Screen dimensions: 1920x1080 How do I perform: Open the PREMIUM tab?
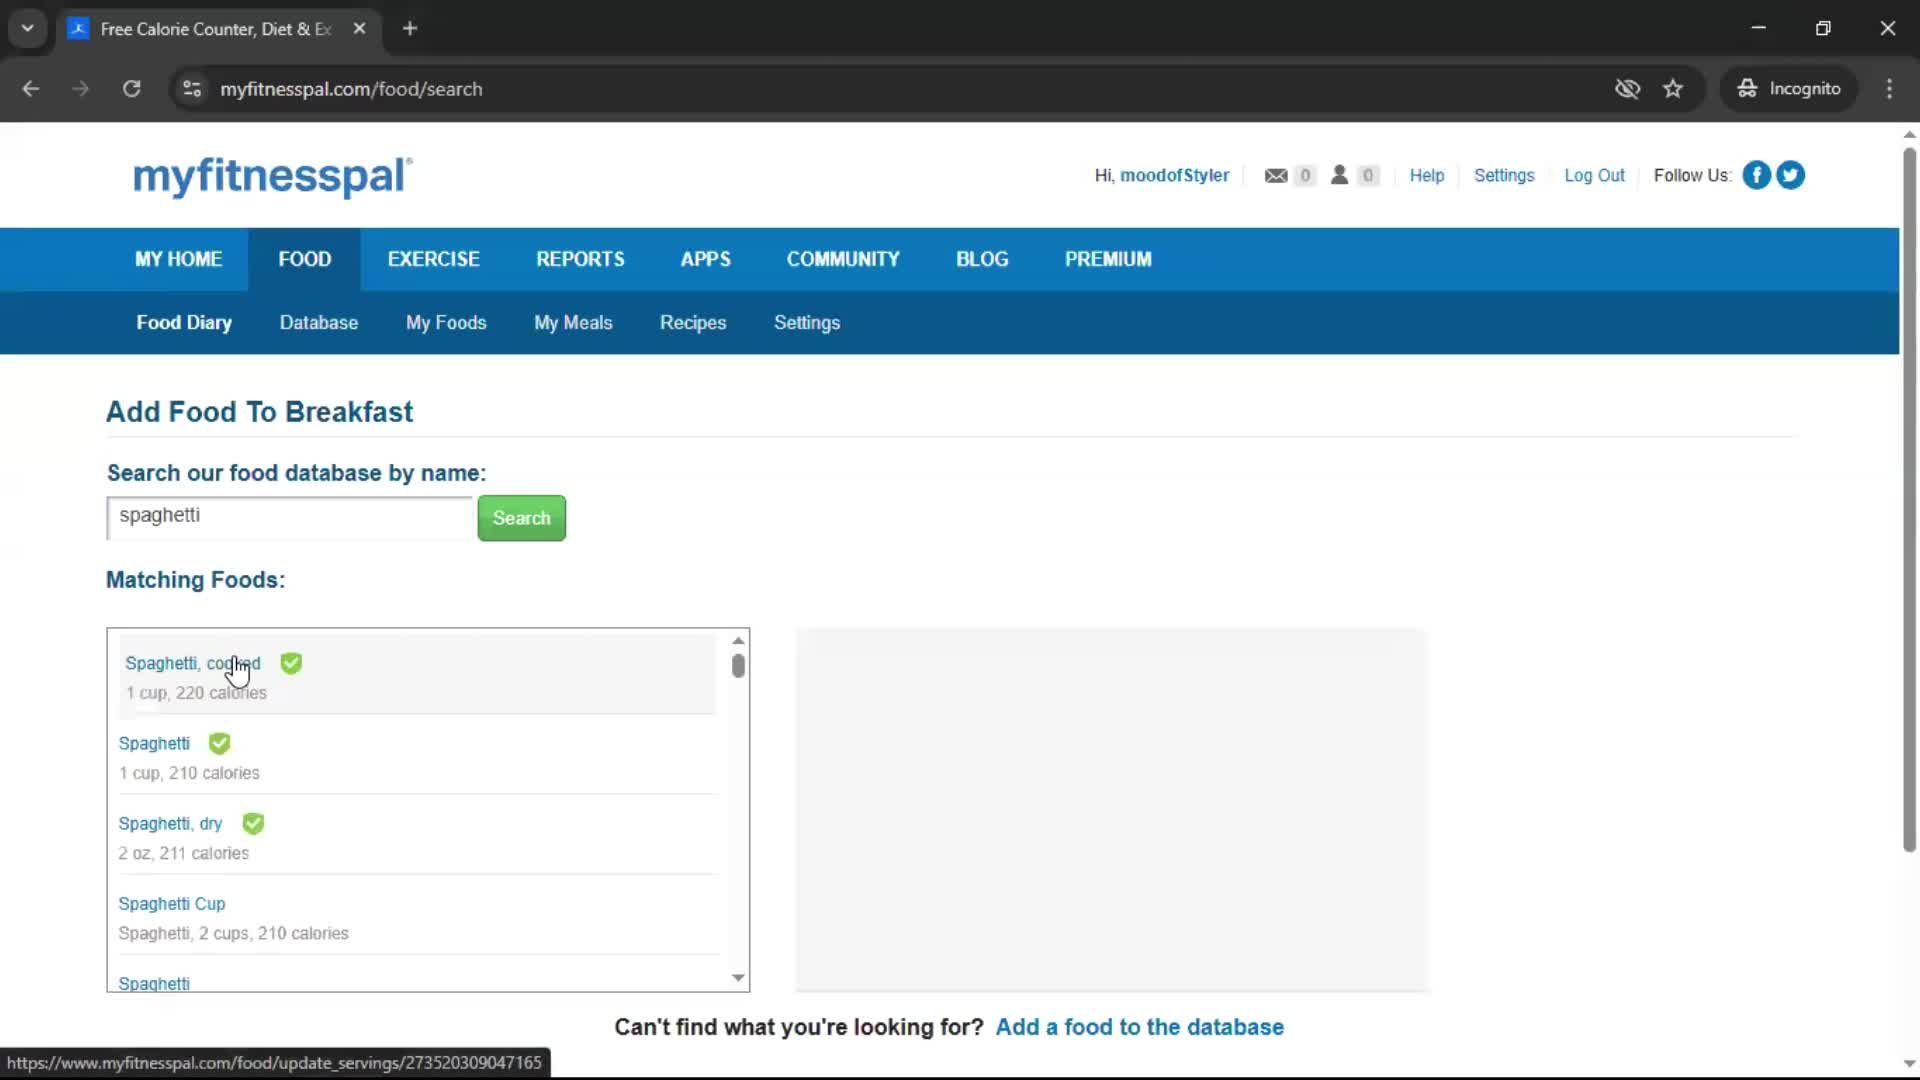(1108, 259)
